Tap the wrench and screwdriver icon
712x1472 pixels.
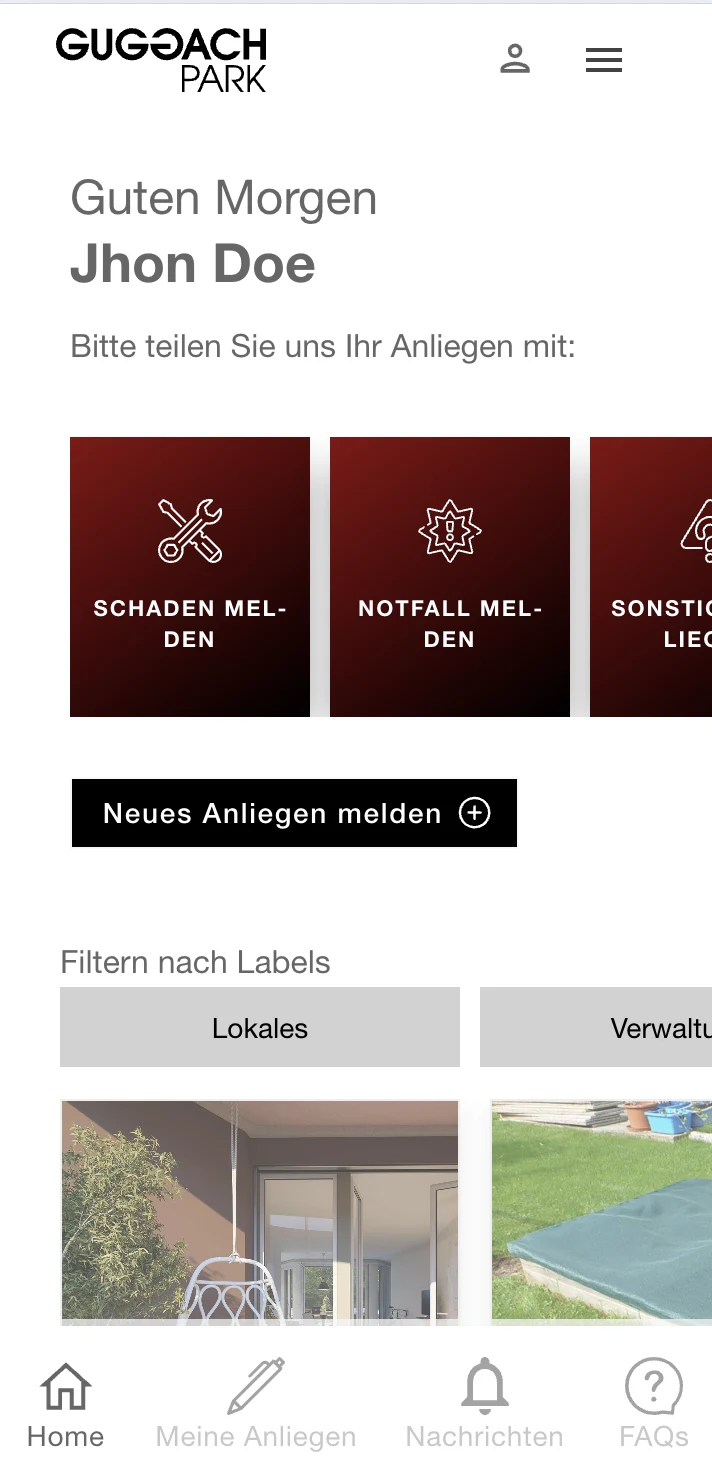pyautogui.click(x=190, y=530)
